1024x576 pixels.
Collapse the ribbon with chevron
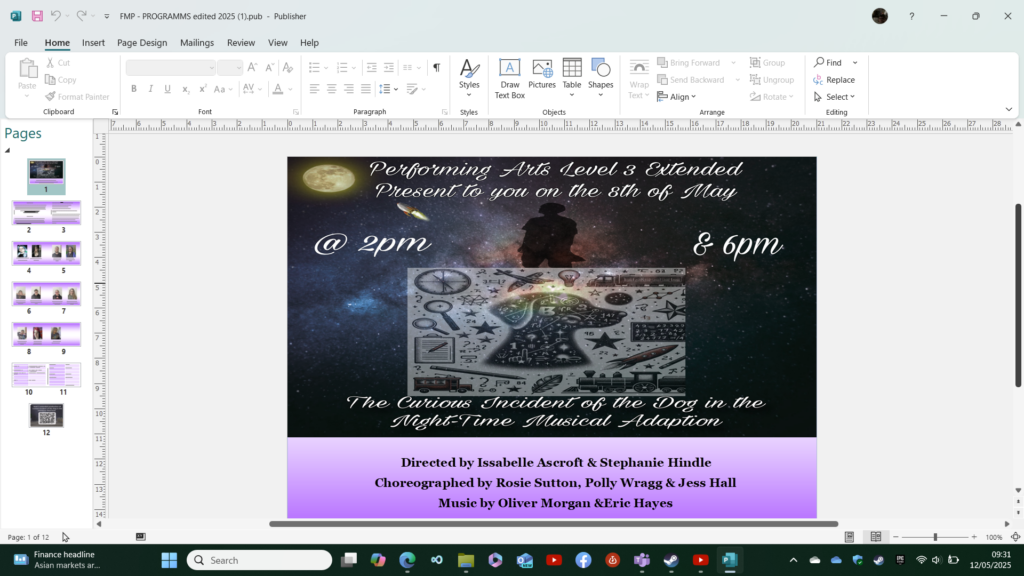pos(1009,110)
